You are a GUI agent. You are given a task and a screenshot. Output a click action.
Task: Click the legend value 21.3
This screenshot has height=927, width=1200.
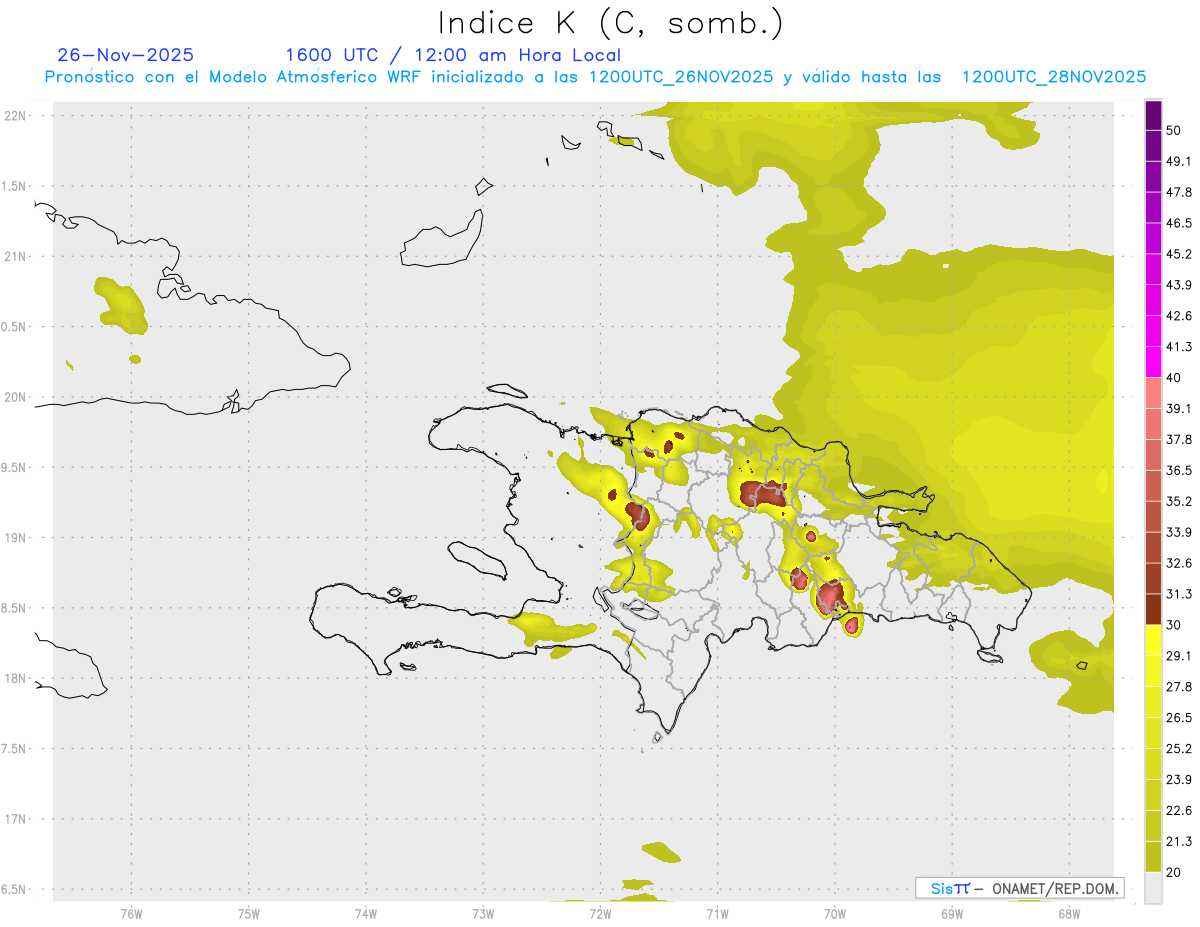click(1179, 842)
